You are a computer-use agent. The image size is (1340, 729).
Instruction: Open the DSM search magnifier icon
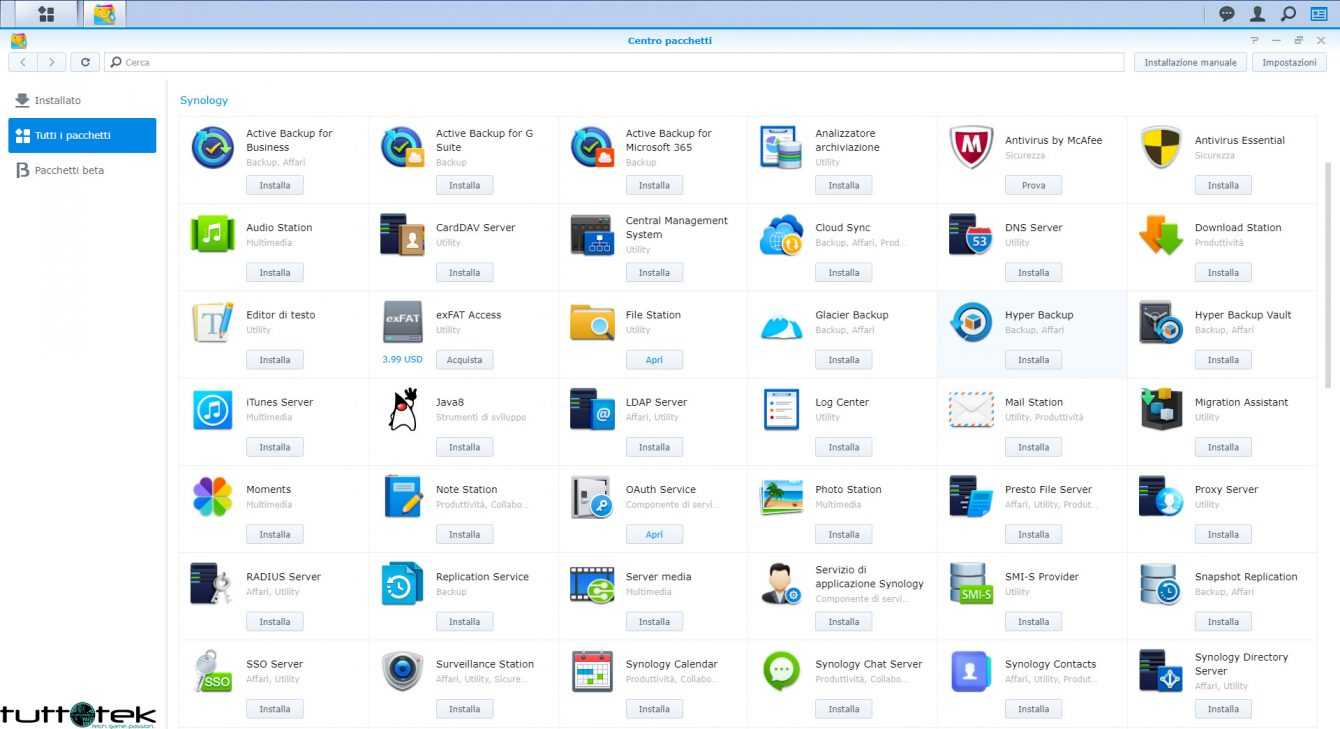1289,14
